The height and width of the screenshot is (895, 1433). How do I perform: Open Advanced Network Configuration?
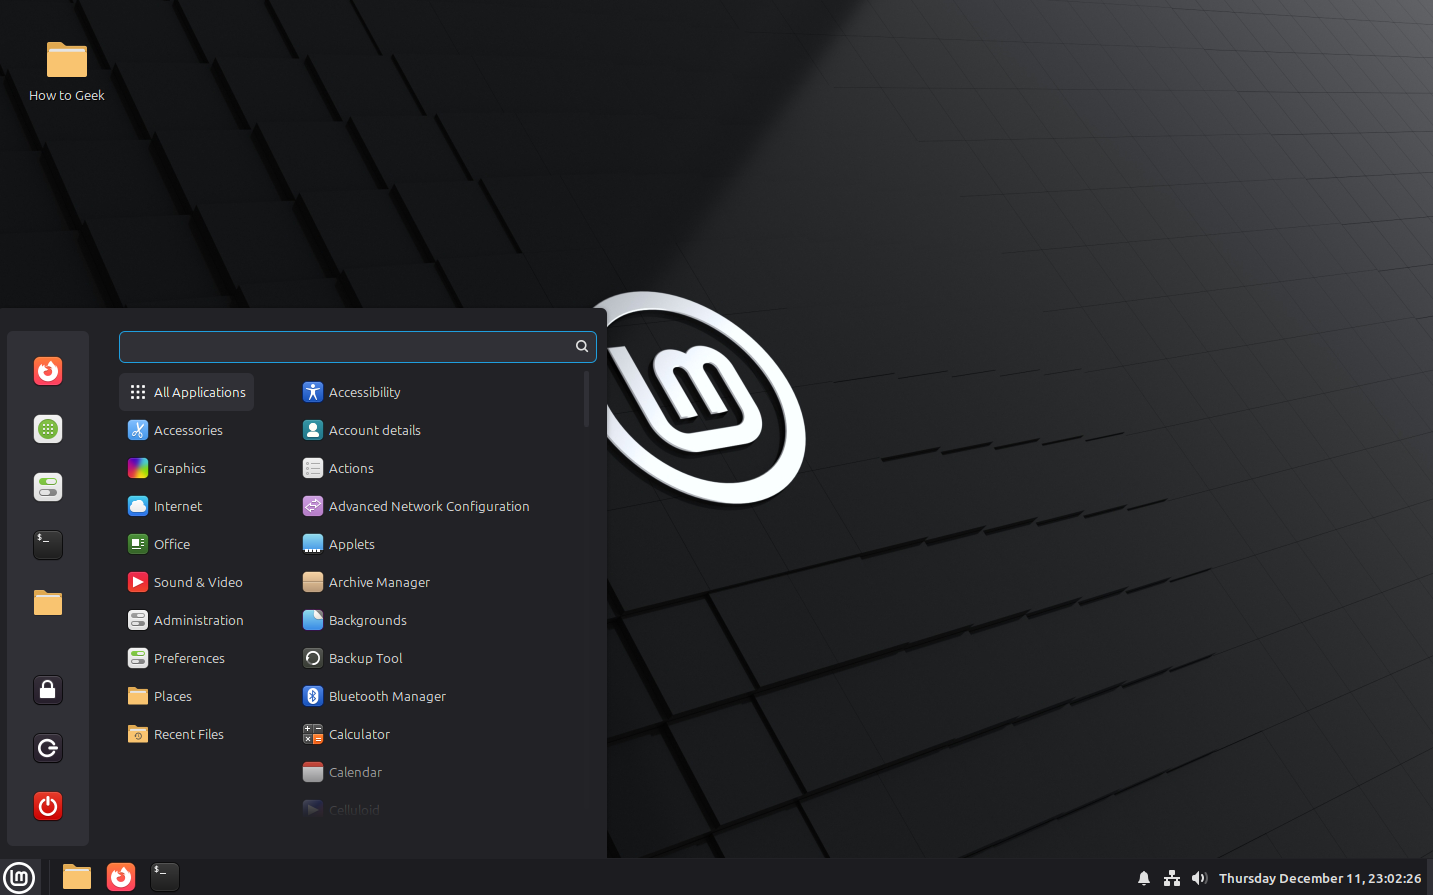point(428,506)
